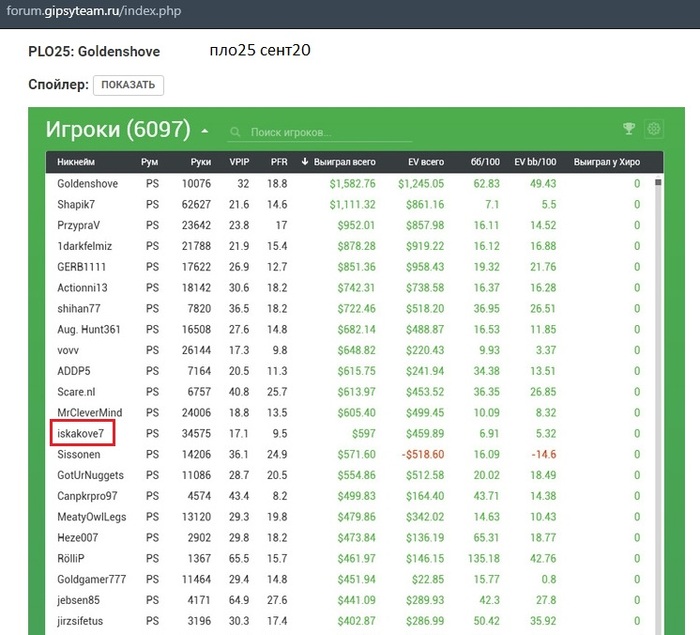
Task: Sort by Руки column header
Action: (x=200, y=162)
